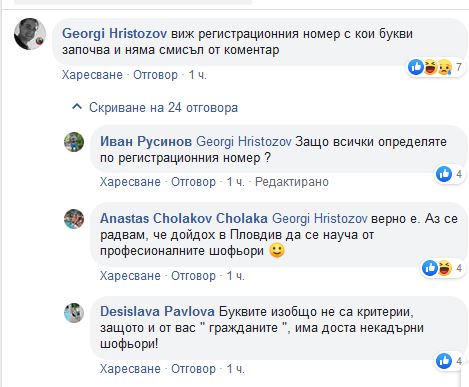This screenshot has height=387, width=469.
Task: Open the Anastas Cholakov Cholaka name link
Action: coord(184,219)
